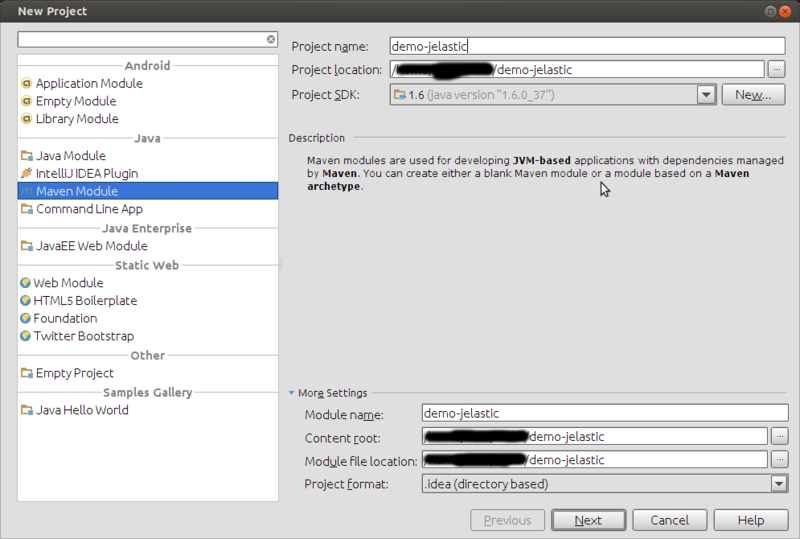Click into the Module name field
The height and width of the screenshot is (539, 800).
click(605, 413)
